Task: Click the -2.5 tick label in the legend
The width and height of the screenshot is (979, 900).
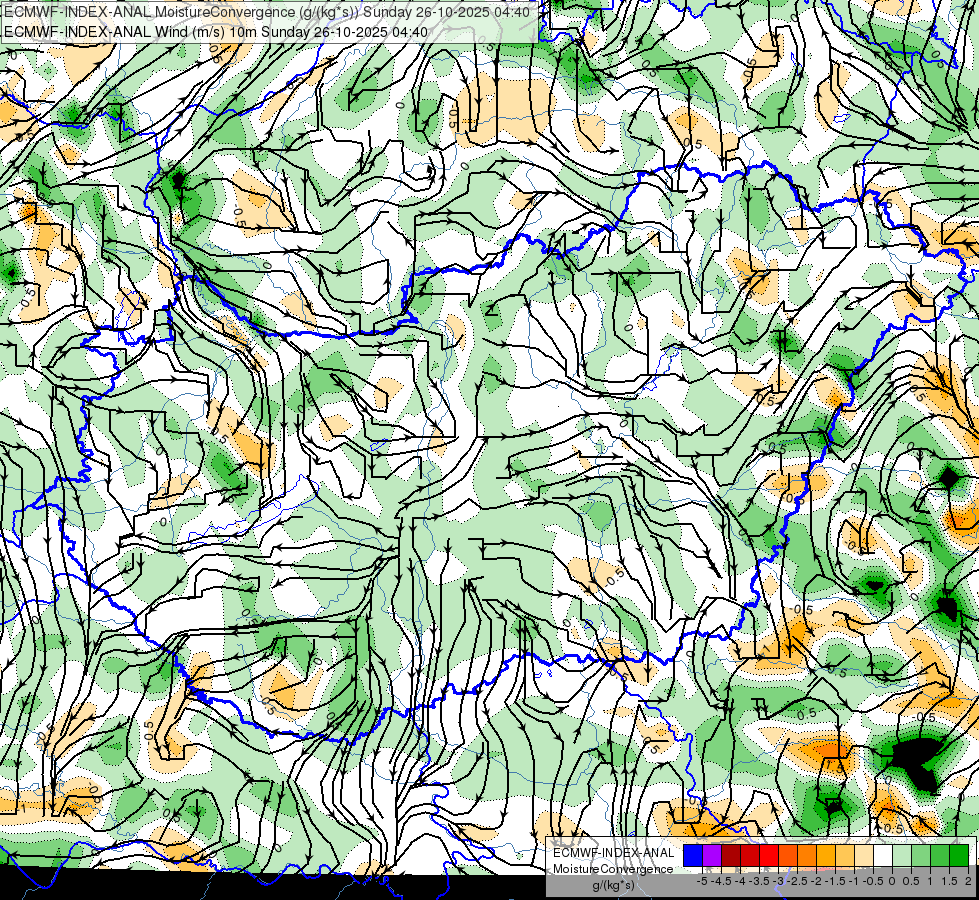Action: [x=797, y=881]
